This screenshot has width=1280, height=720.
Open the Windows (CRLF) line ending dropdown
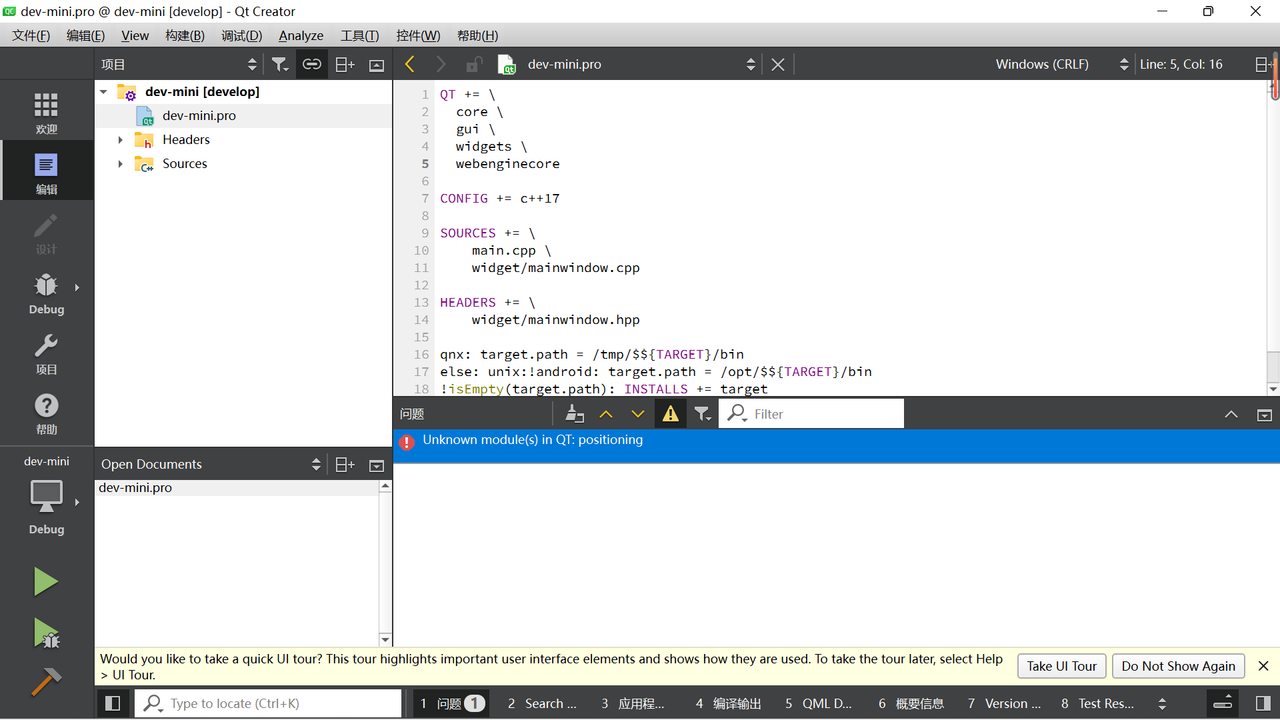pyautogui.click(x=1061, y=64)
